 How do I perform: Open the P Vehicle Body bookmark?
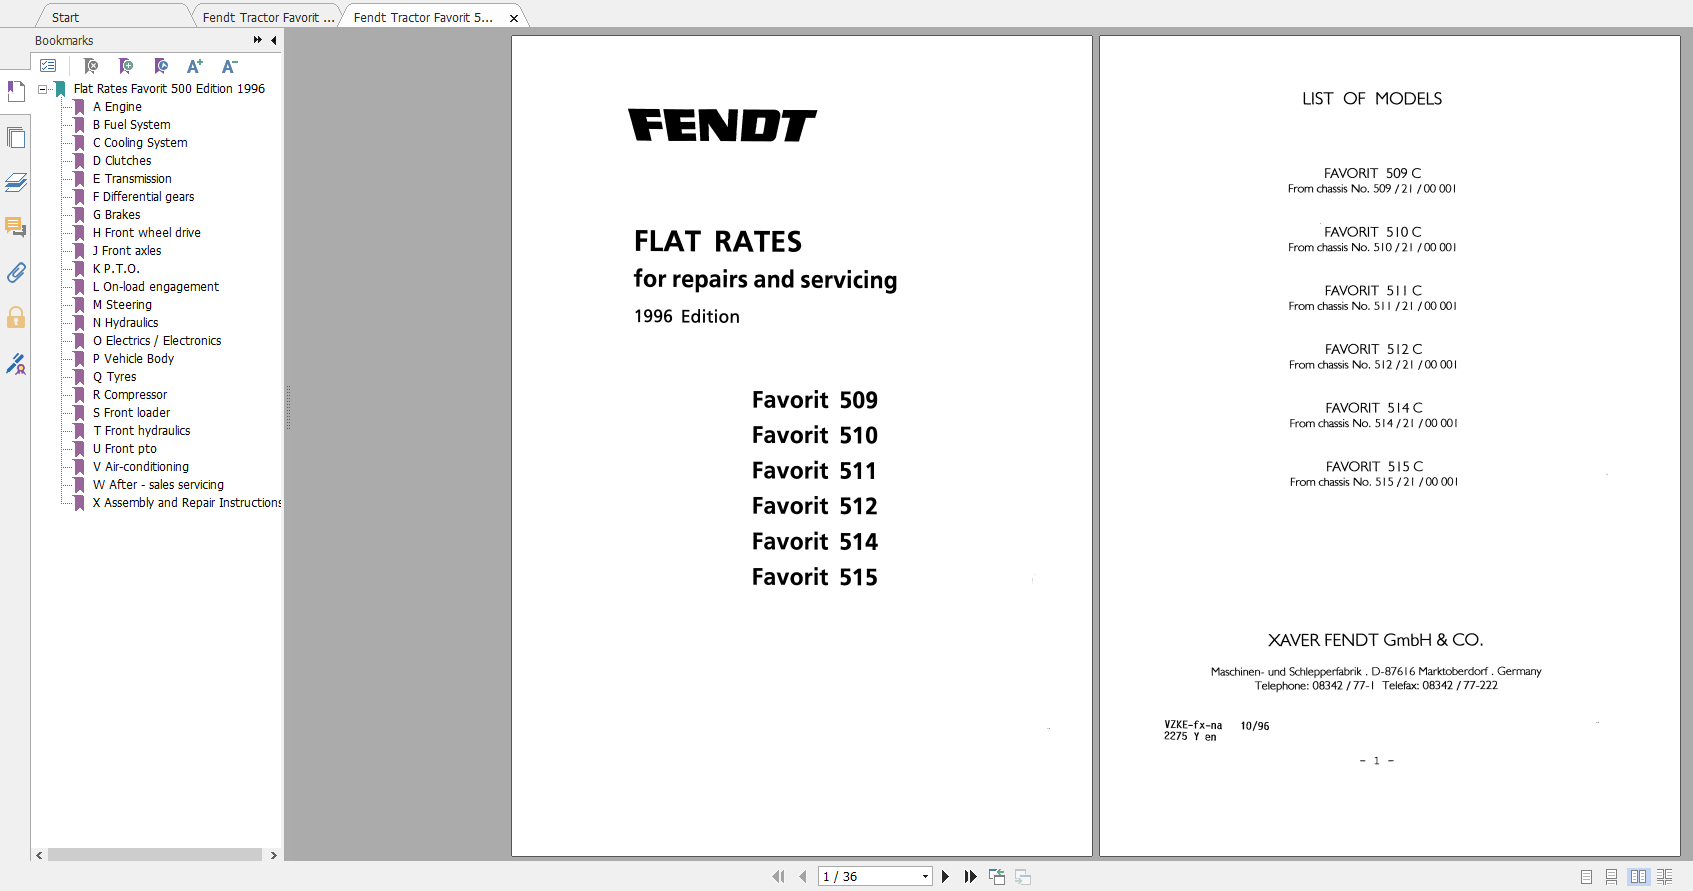[133, 359]
